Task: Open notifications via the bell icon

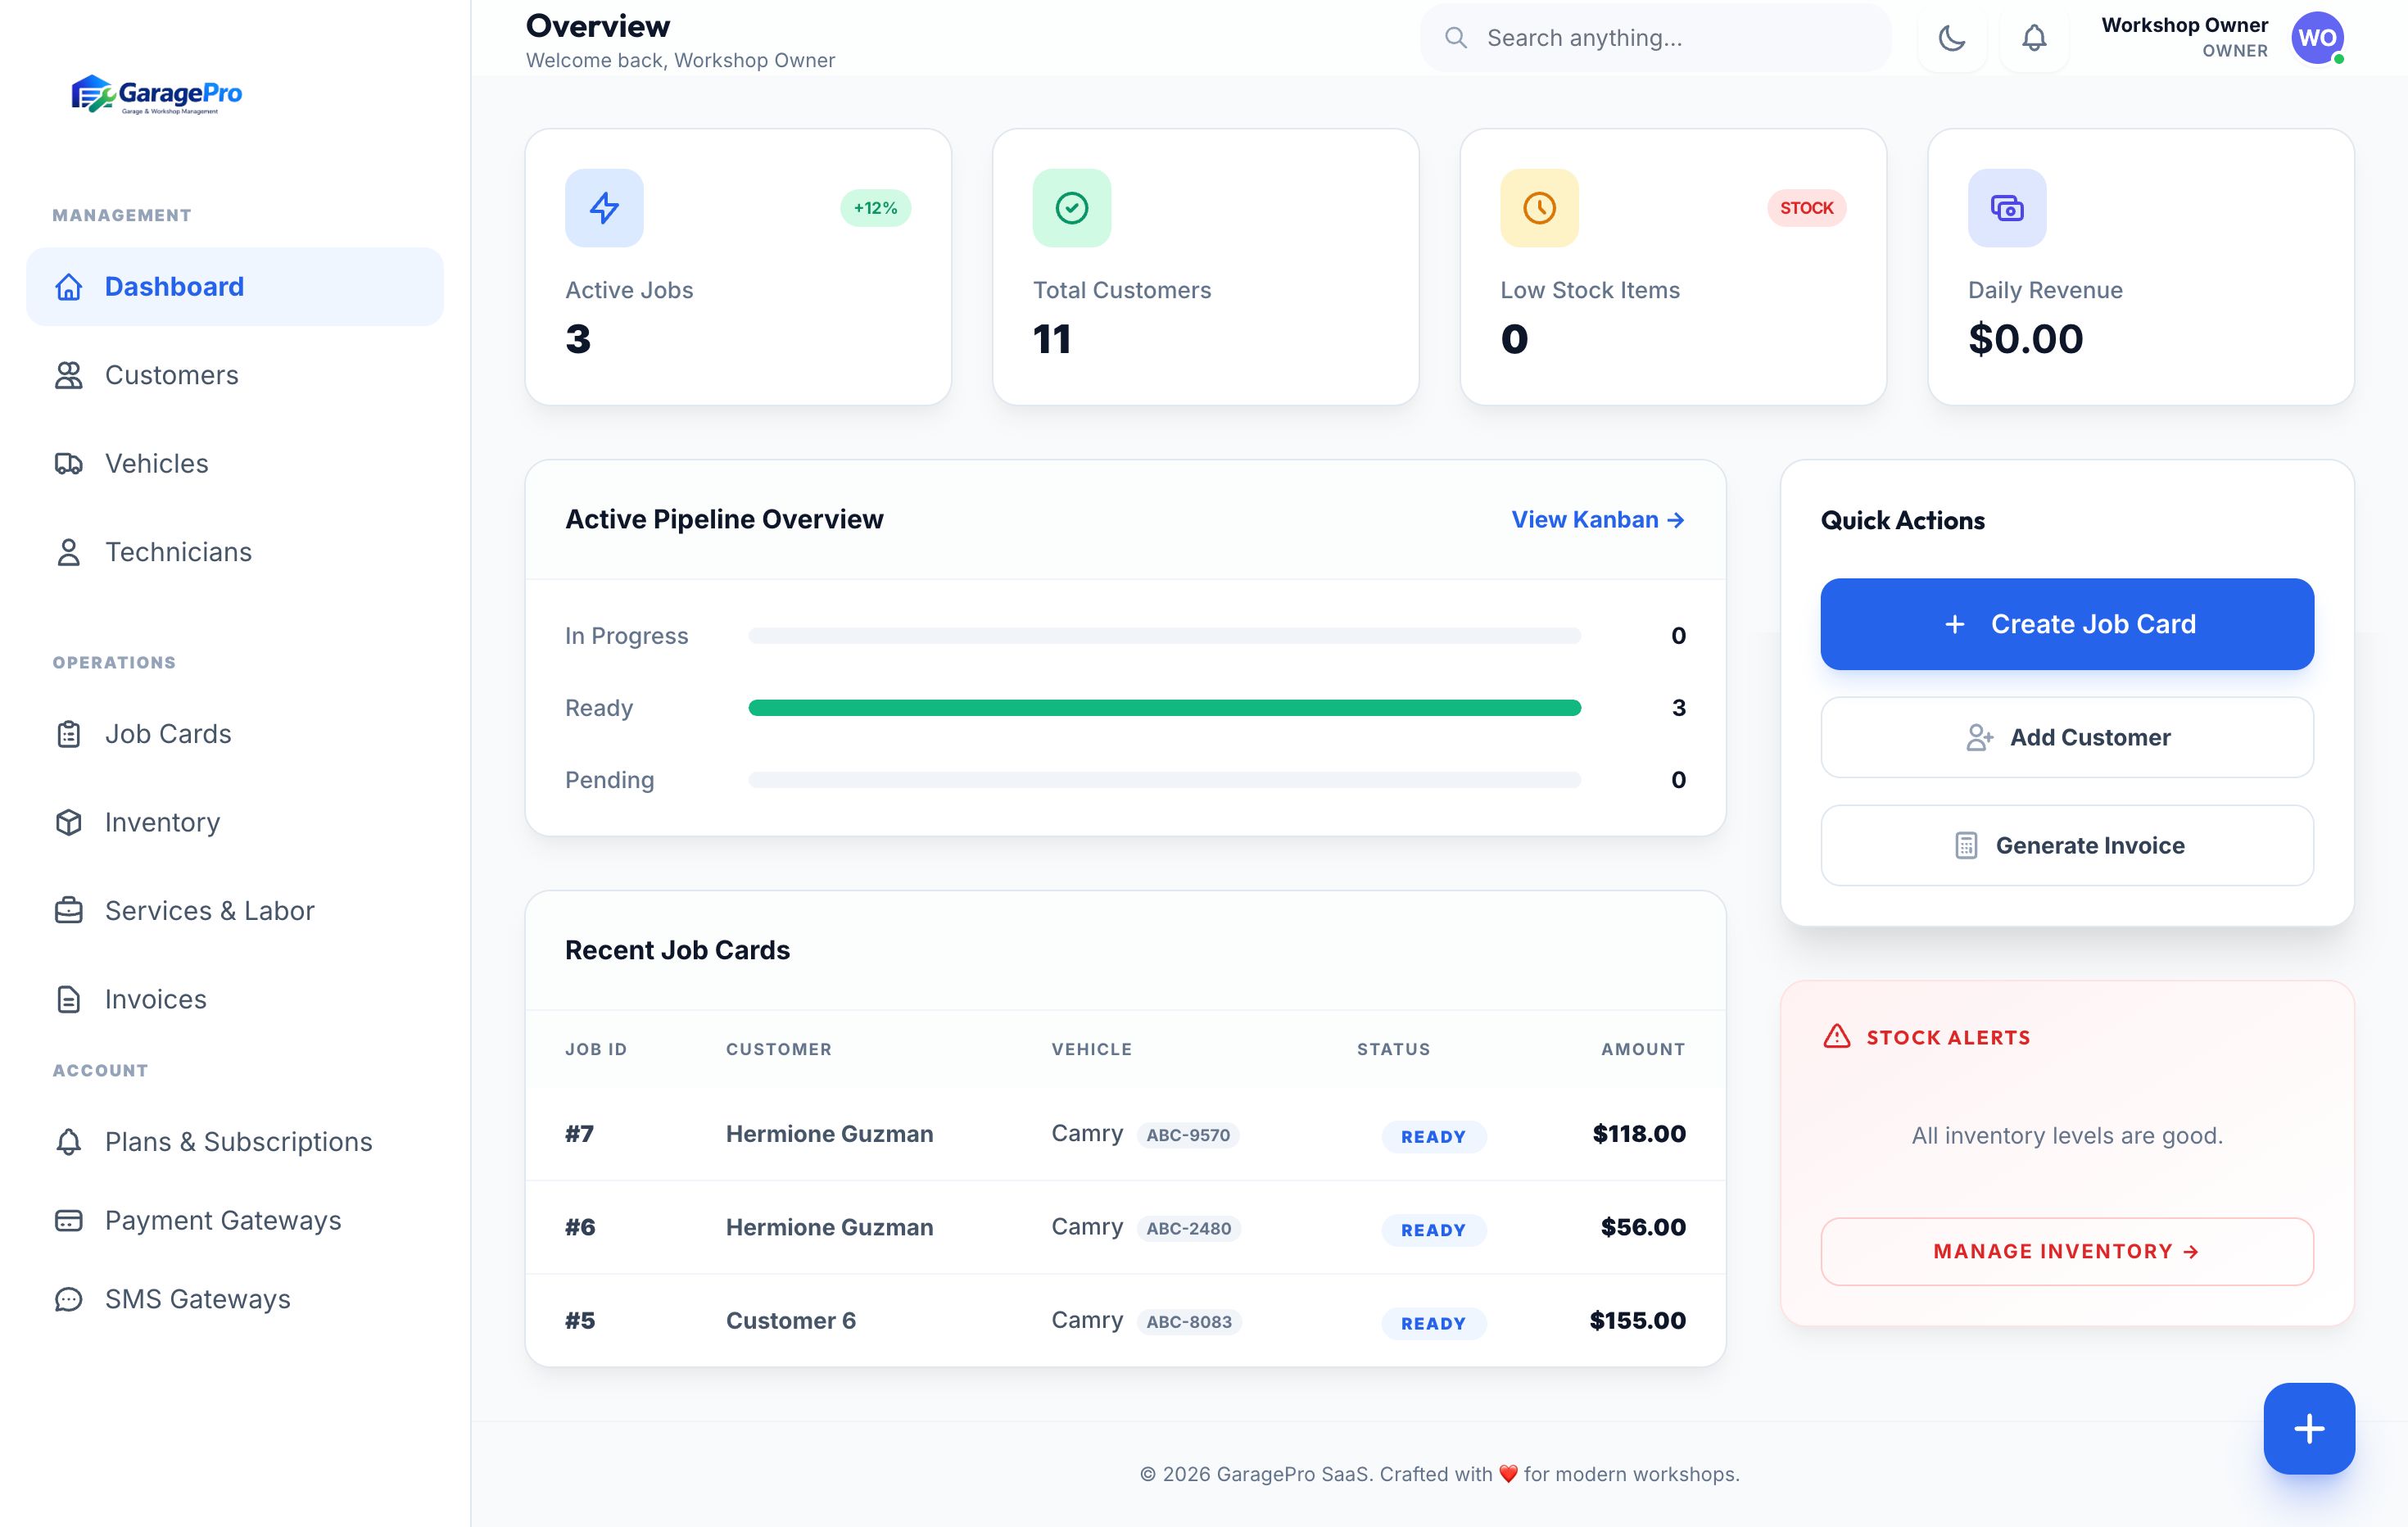Action: click(x=2033, y=38)
